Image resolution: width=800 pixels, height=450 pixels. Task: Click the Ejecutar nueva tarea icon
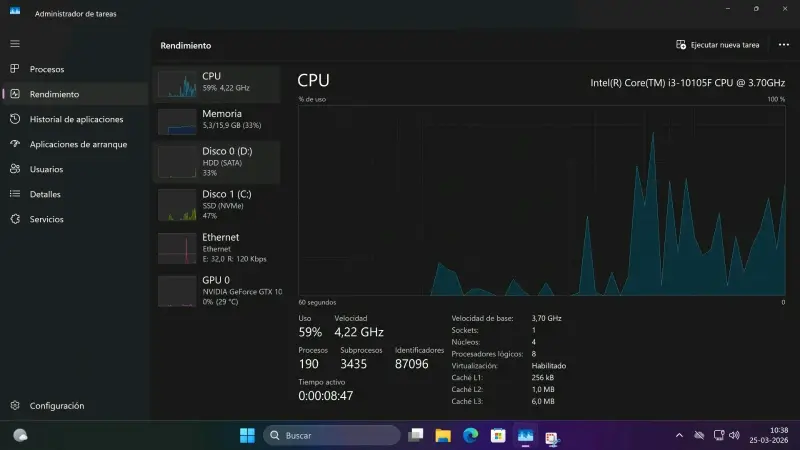(681, 45)
